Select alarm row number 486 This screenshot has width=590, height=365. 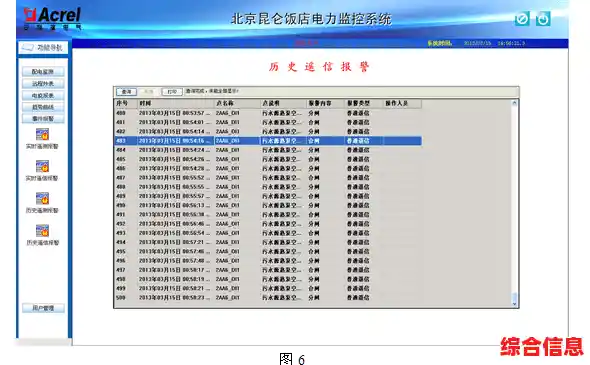tap(268, 168)
